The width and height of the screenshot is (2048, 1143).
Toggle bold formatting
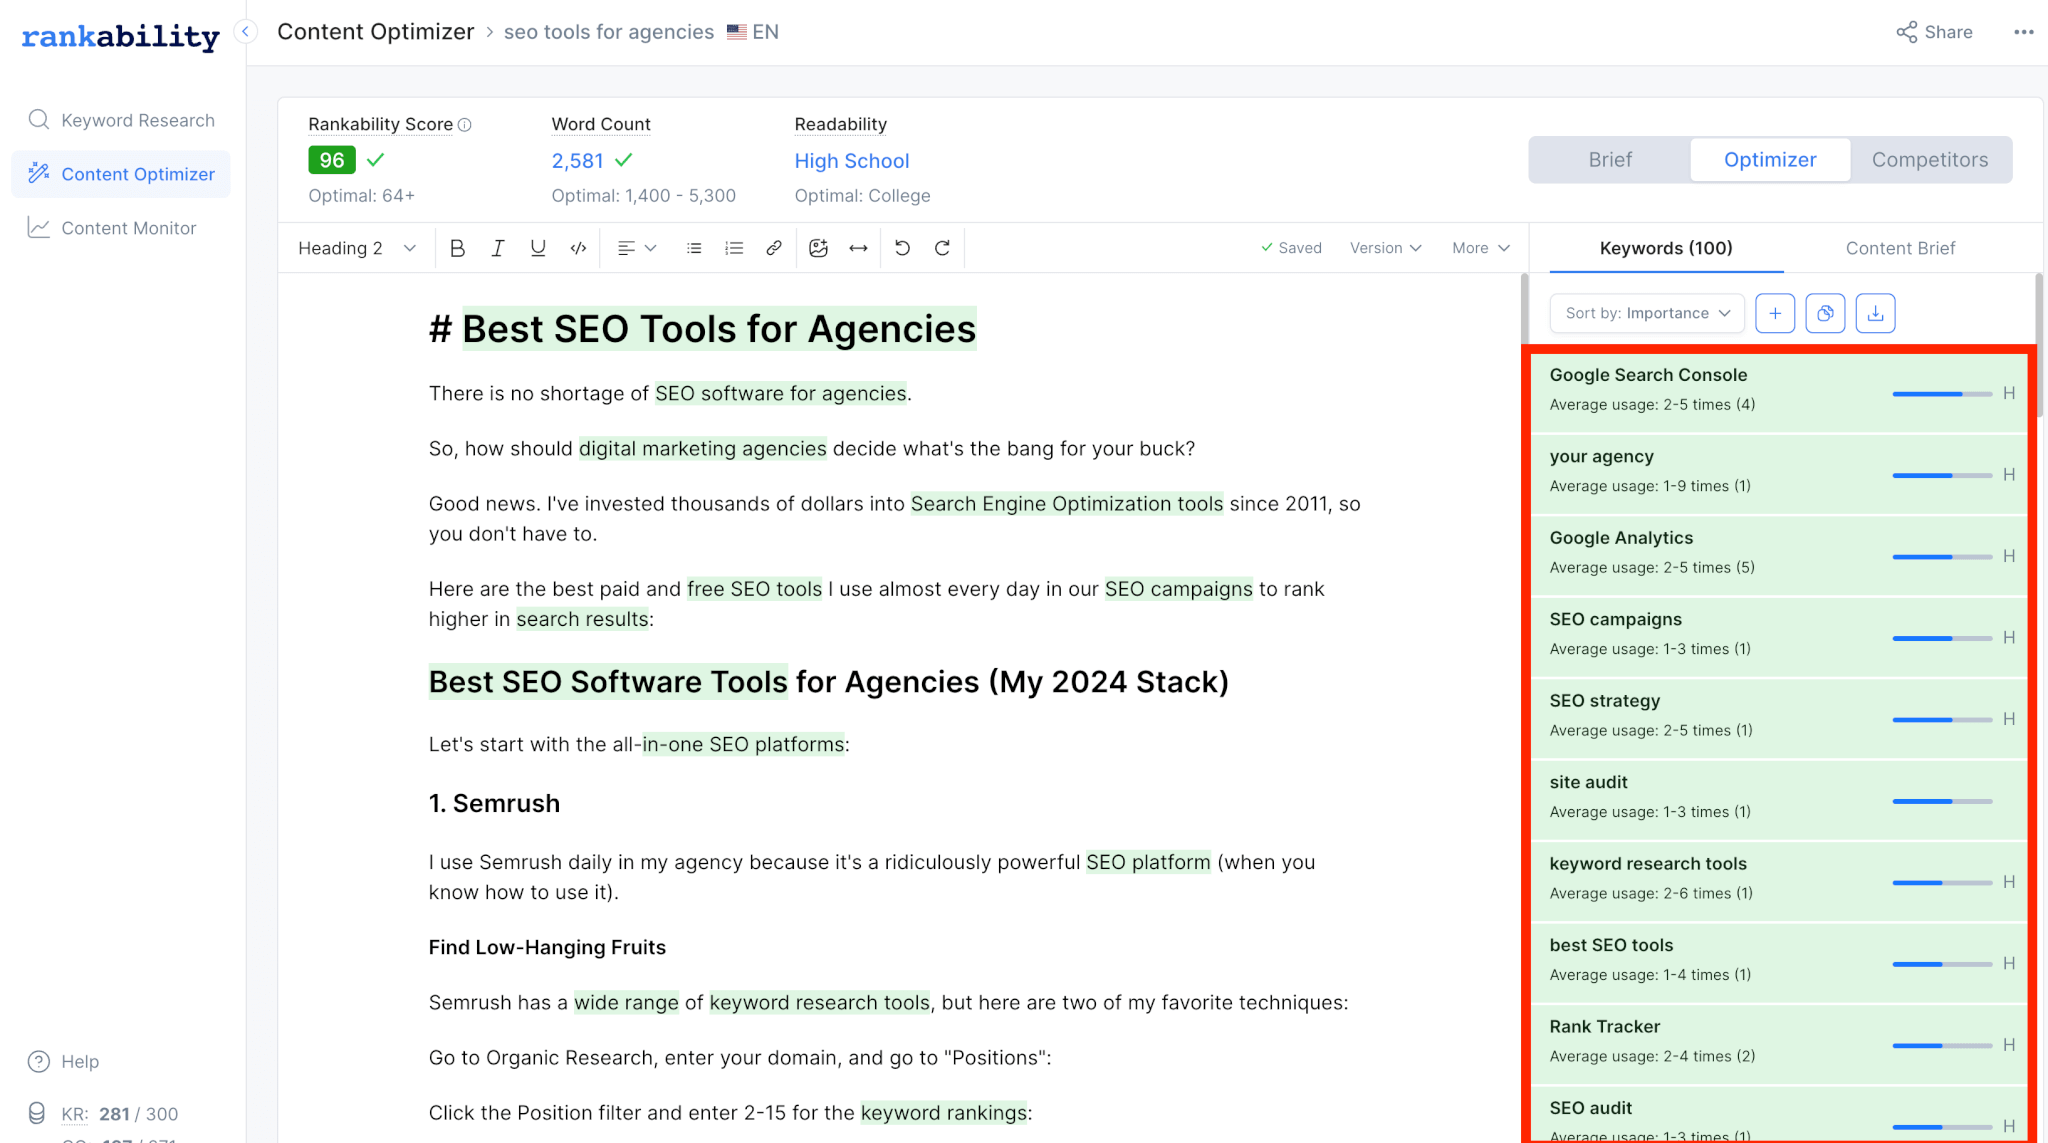(x=457, y=248)
